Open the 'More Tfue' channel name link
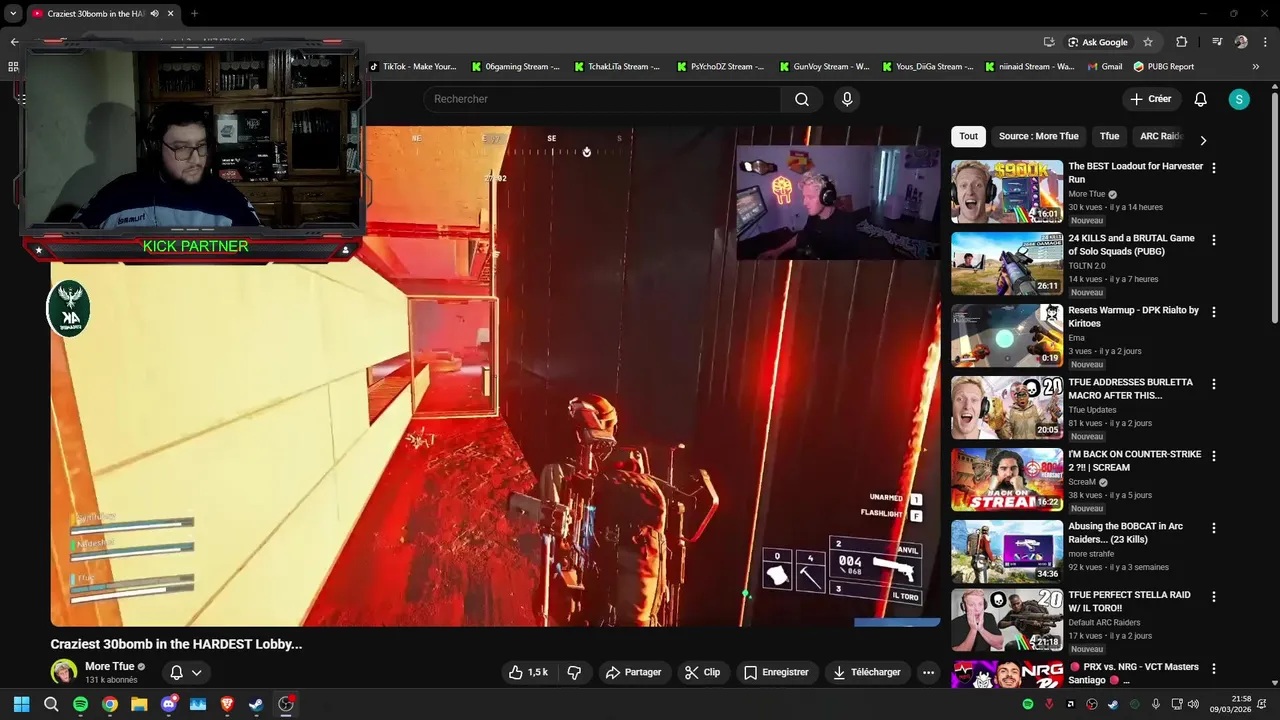This screenshot has width=1280, height=720. click(x=109, y=667)
